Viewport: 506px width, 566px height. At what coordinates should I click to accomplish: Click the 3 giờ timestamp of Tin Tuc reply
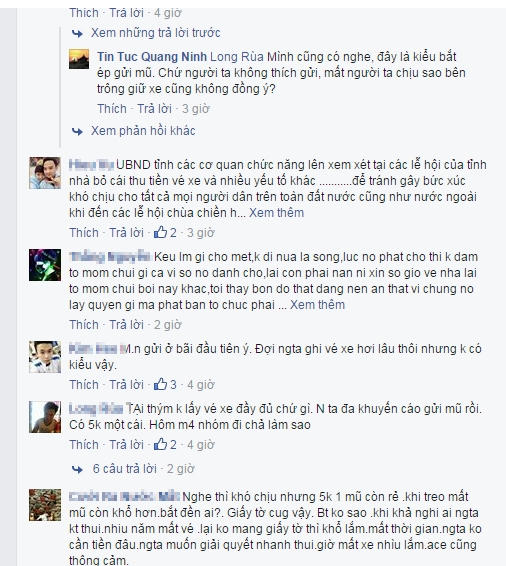[196, 109]
